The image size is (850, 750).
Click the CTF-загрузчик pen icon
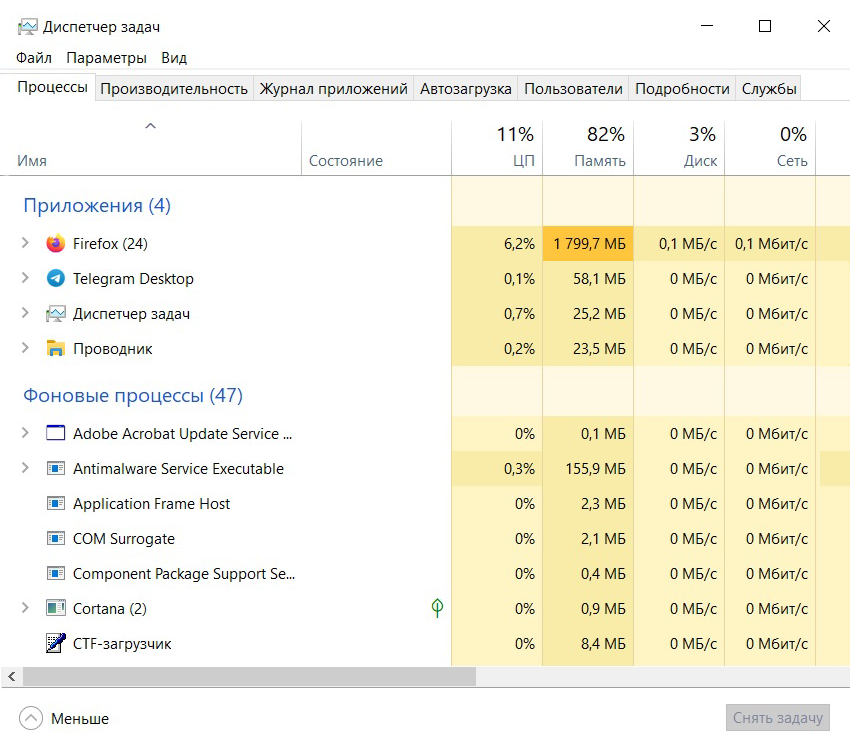coord(56,644)
